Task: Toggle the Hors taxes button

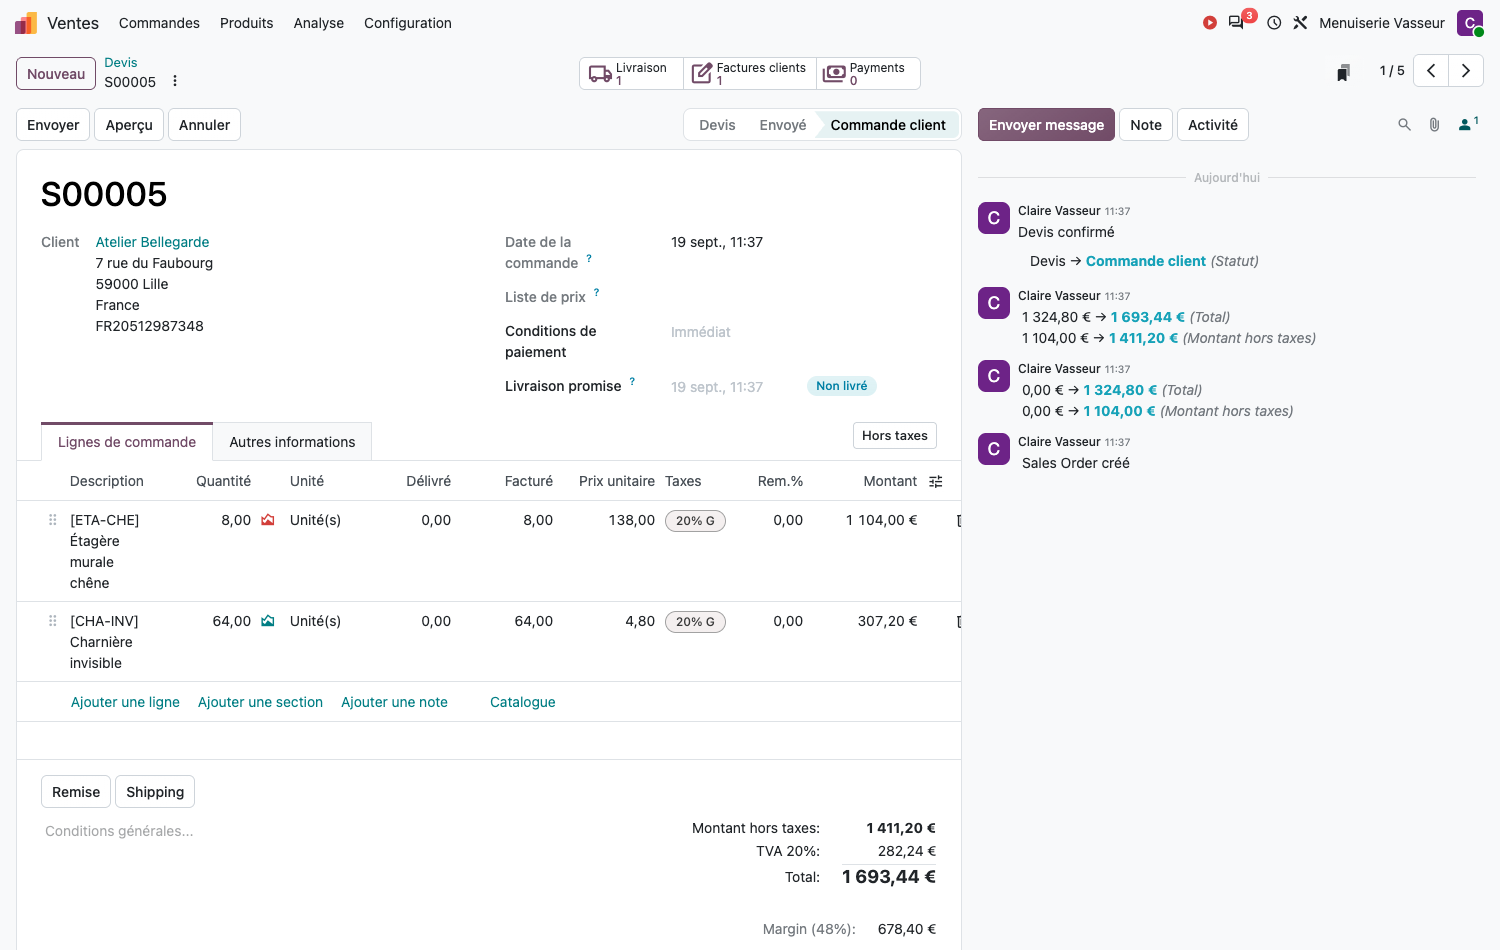Action: click(895, 436)
